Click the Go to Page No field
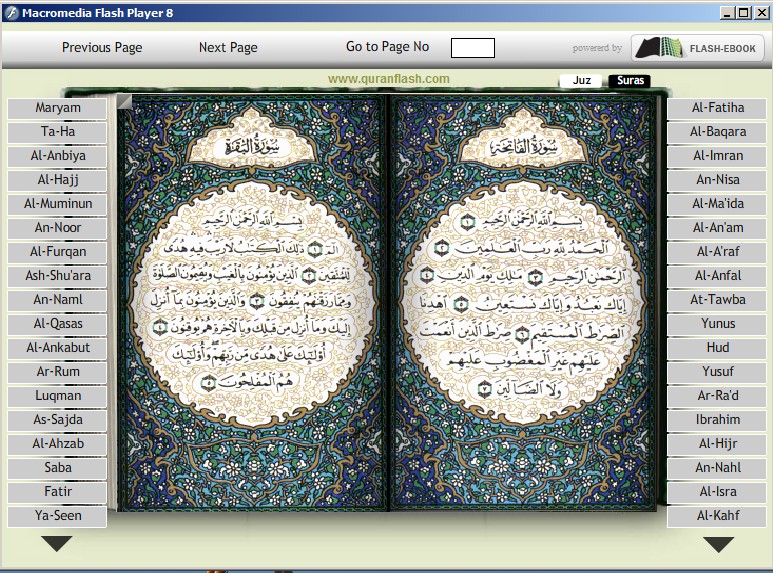Screen dimensions: 773x573 point(473,48)
